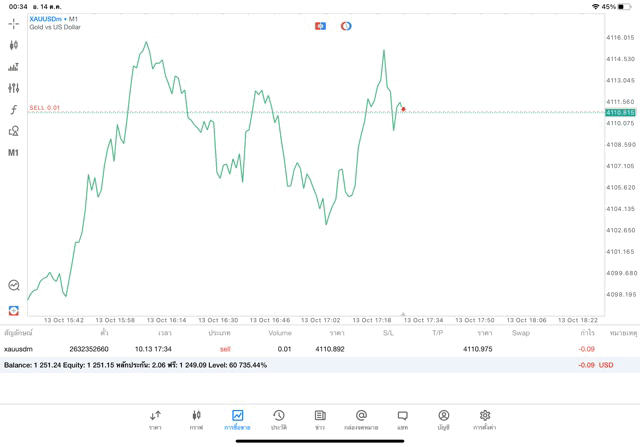Tap the blue-red square icon atop chart
Screen dimensions: 640x447
click(x=320, y=26)
